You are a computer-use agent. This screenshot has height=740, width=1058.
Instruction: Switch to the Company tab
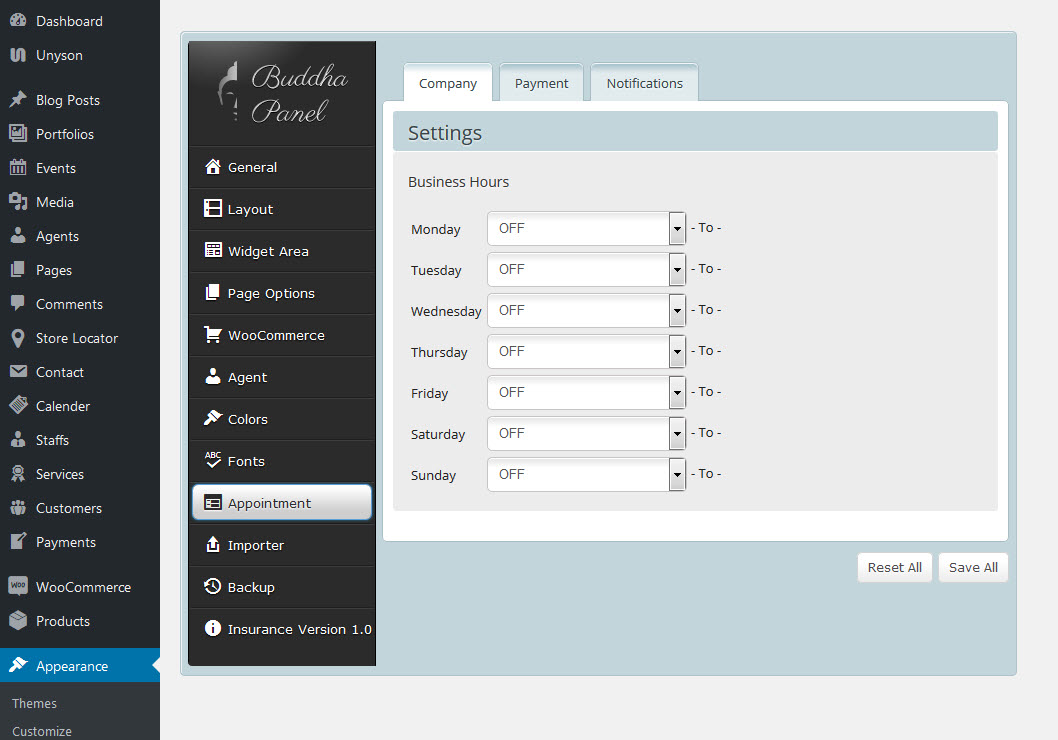coord(448,83)
